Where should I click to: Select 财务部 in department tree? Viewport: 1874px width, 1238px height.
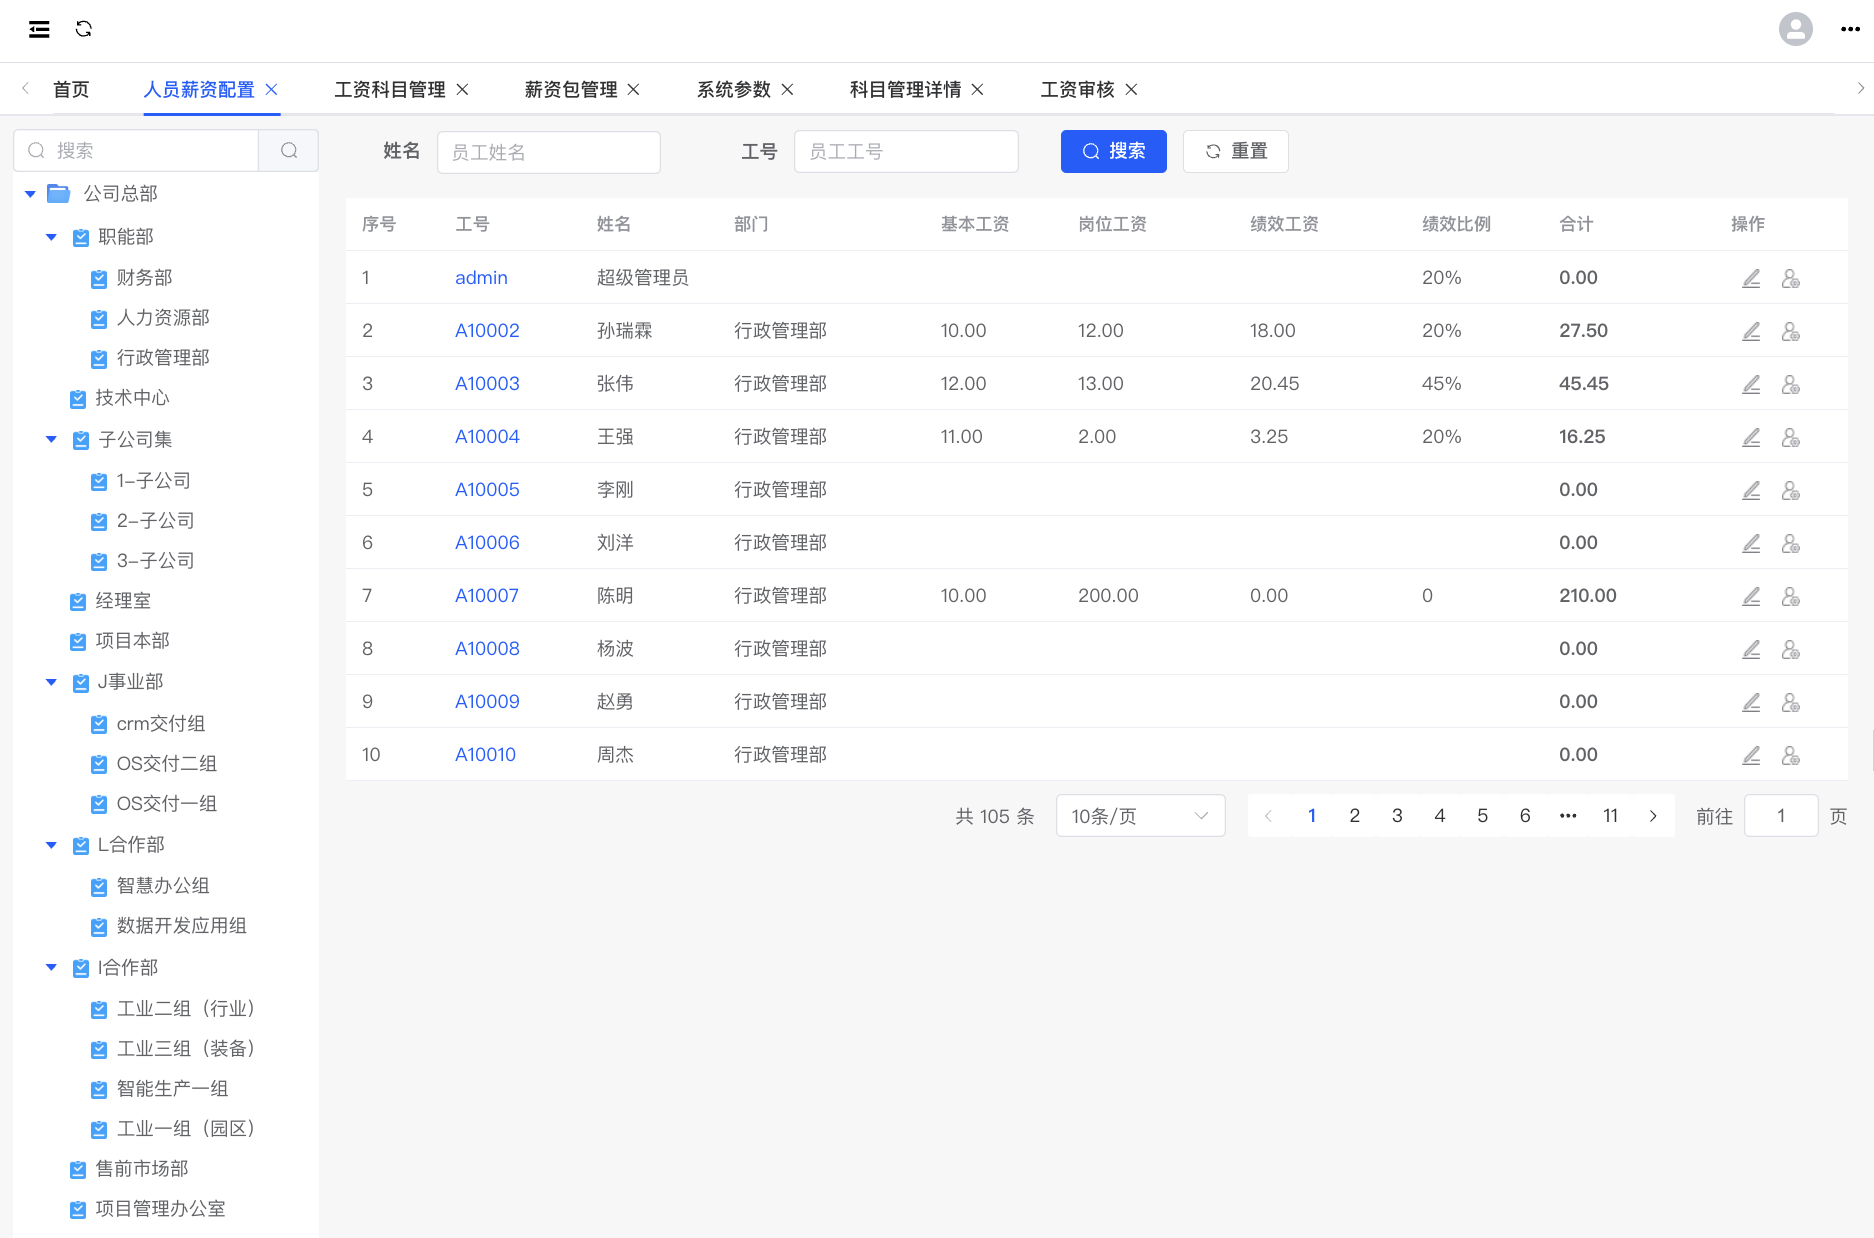[x=144, y=278]
